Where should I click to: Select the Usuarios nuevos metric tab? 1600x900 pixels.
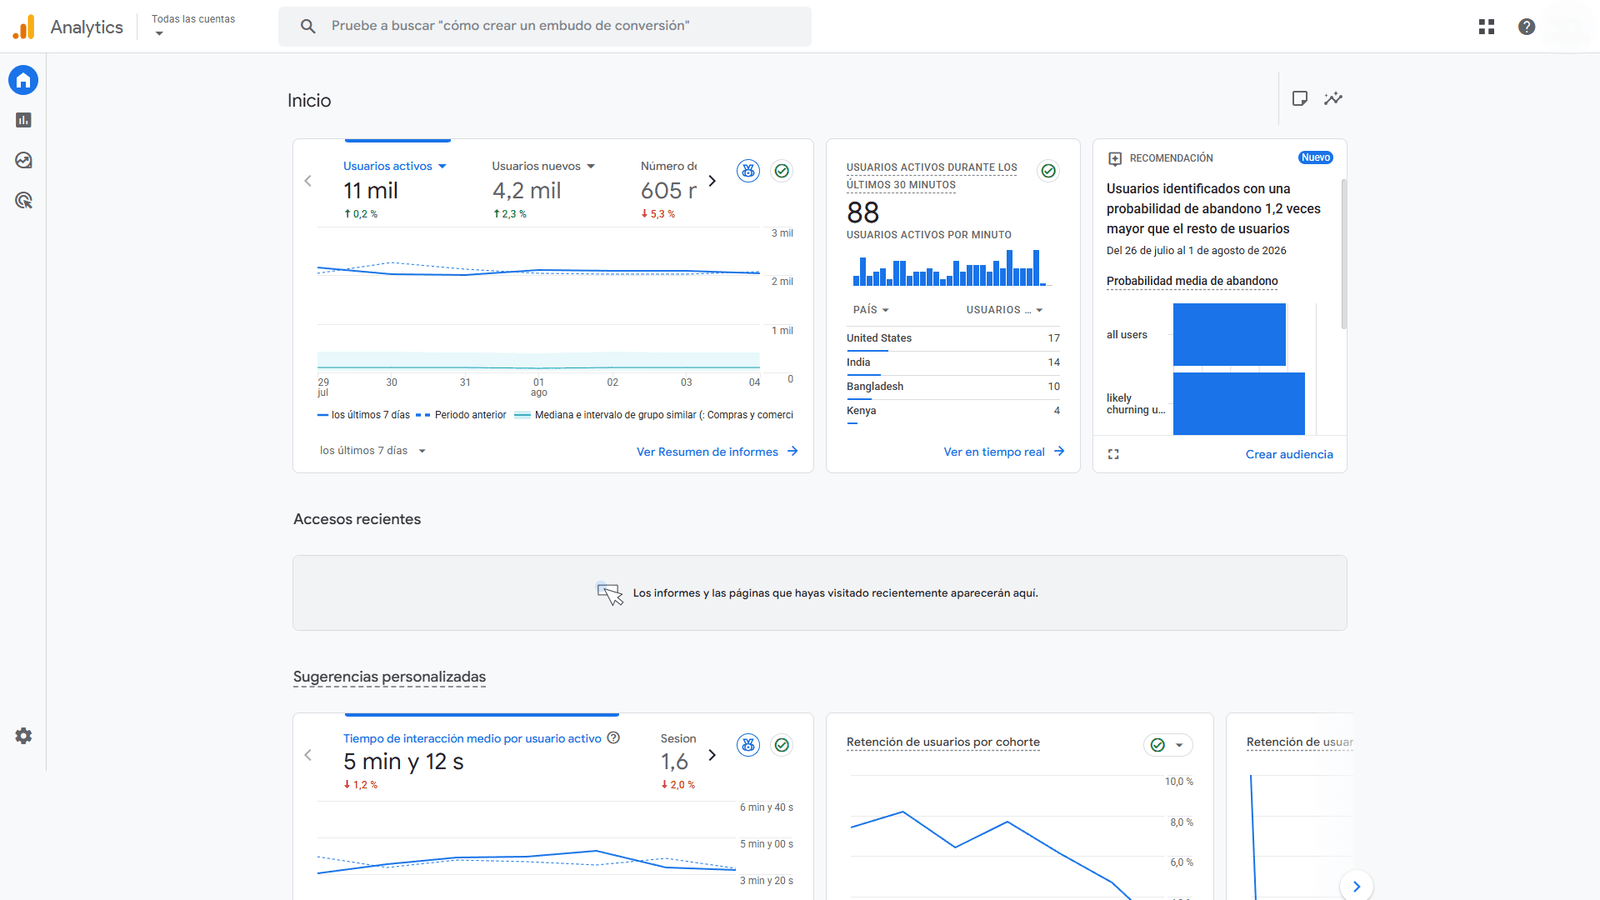(543, 166)
